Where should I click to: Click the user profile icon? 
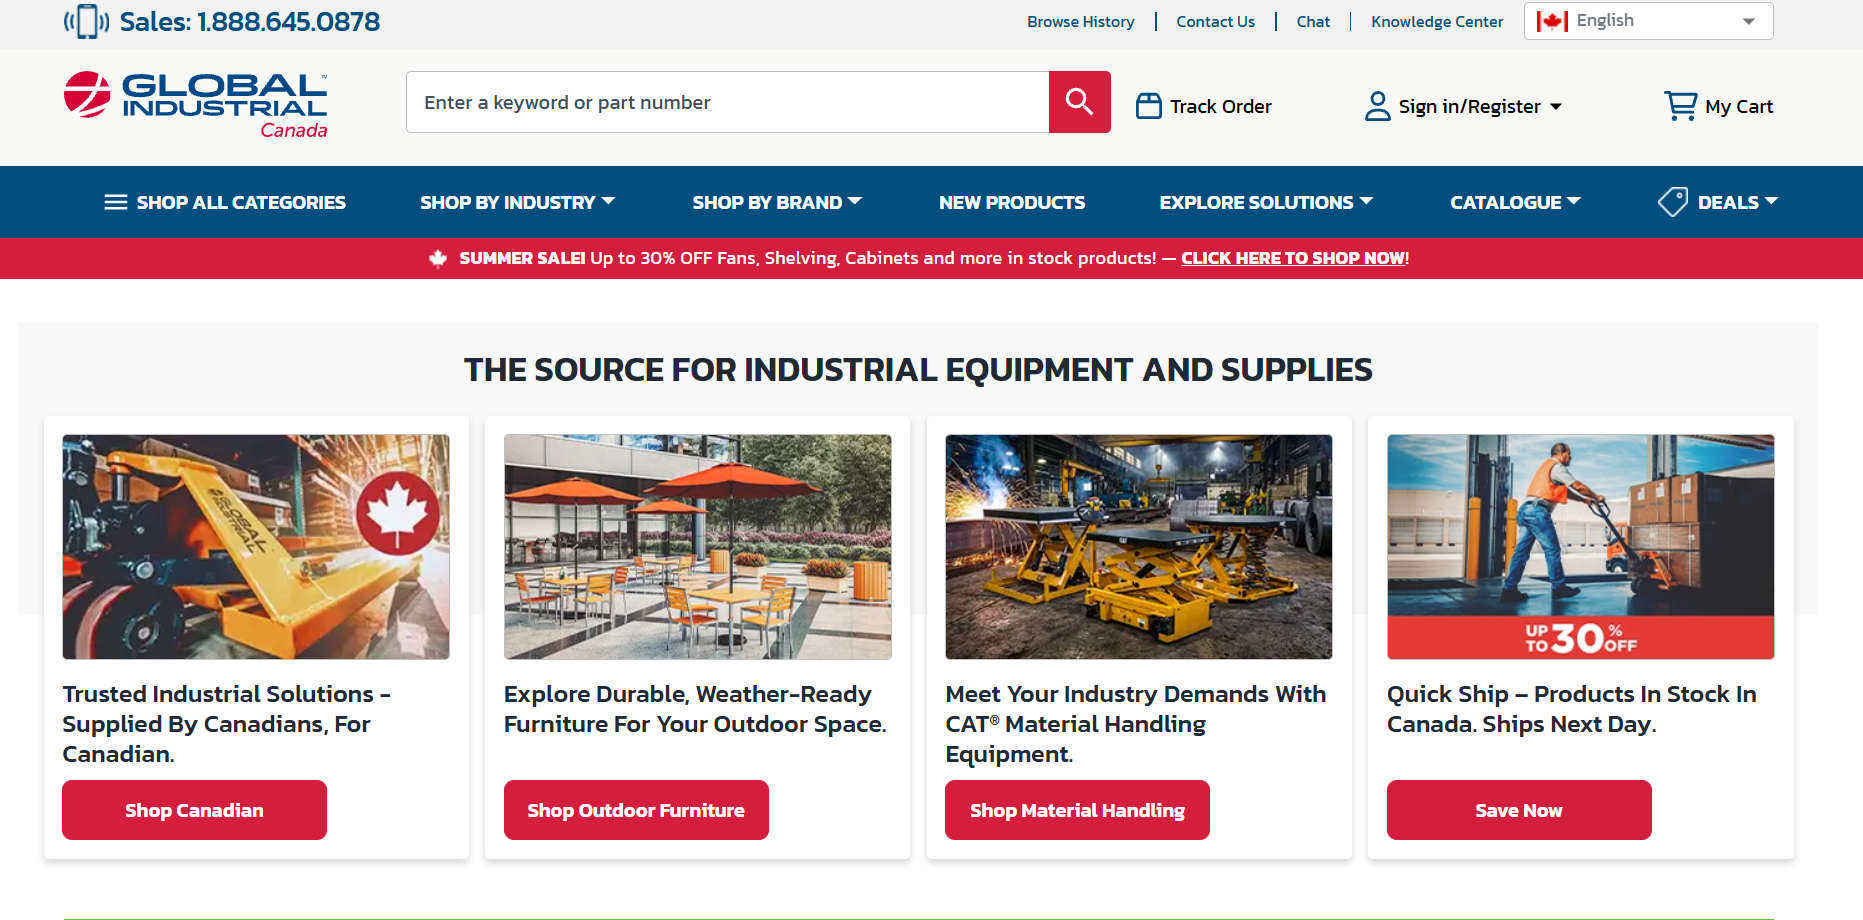point(1377,106)
